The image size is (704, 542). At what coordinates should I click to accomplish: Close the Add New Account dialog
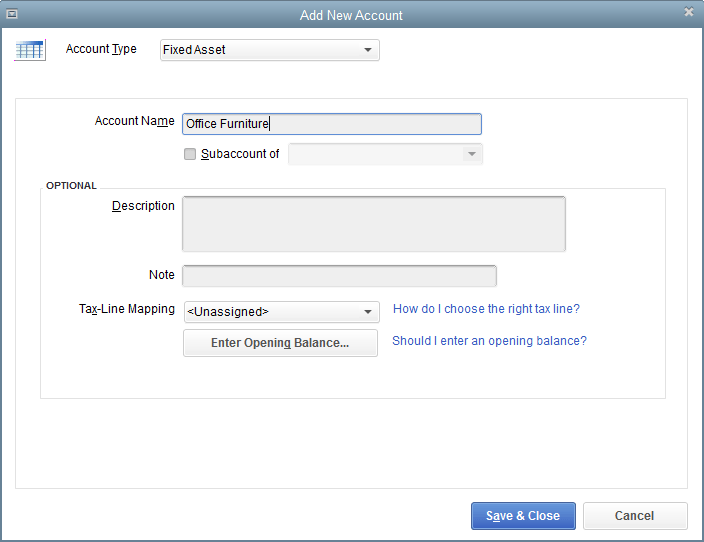tap(688, 12)
